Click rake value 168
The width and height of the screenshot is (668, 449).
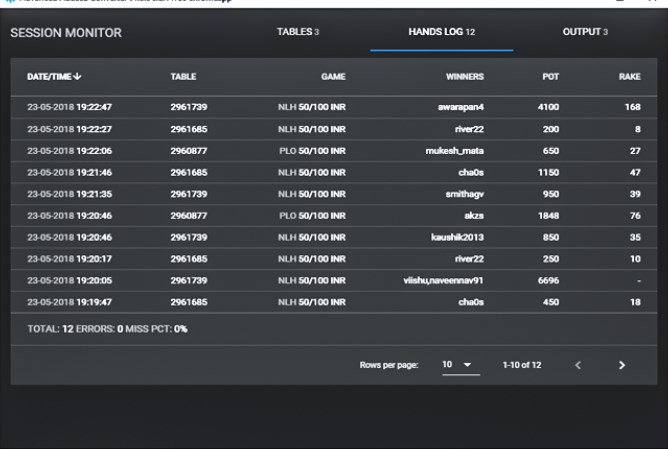point(633,107)
